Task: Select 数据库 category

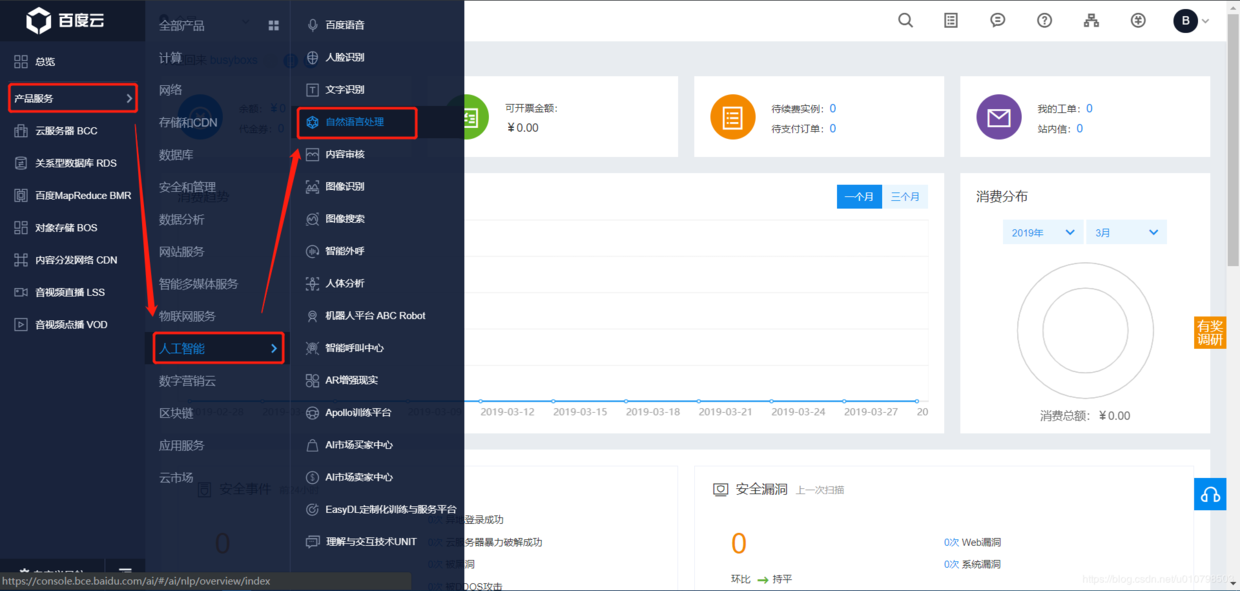Action: click(x=176, y=155)
